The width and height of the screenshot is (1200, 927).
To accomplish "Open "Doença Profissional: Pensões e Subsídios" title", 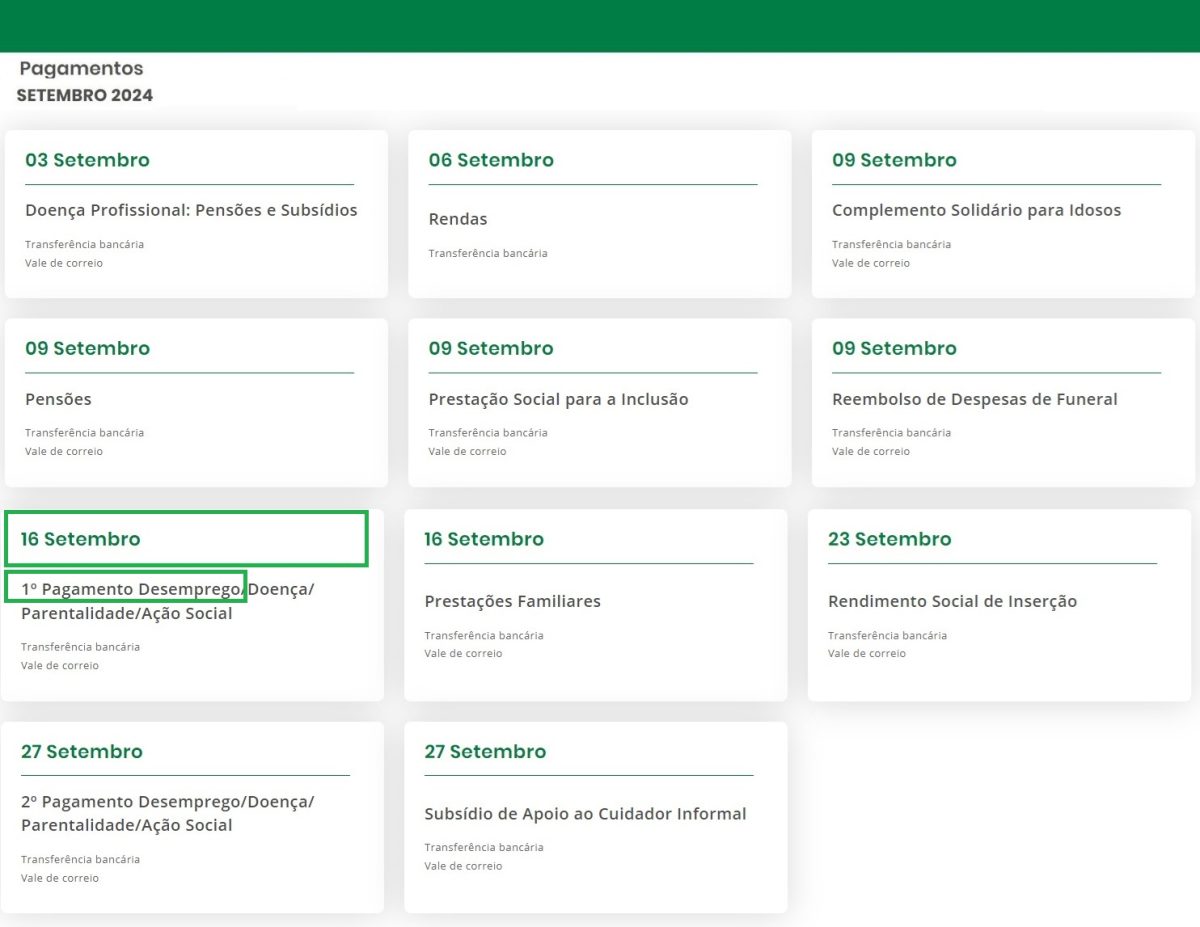I will point(191,211).
